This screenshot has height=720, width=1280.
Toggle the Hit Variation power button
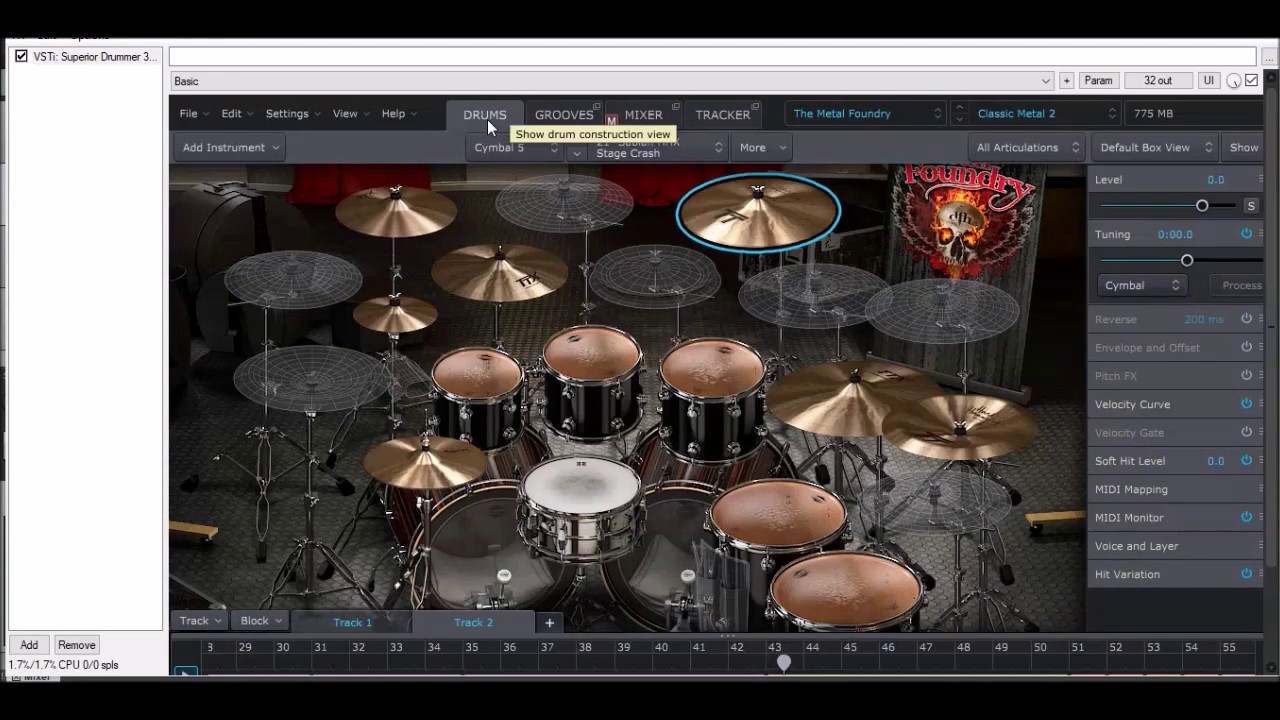tap(1246, 574)
